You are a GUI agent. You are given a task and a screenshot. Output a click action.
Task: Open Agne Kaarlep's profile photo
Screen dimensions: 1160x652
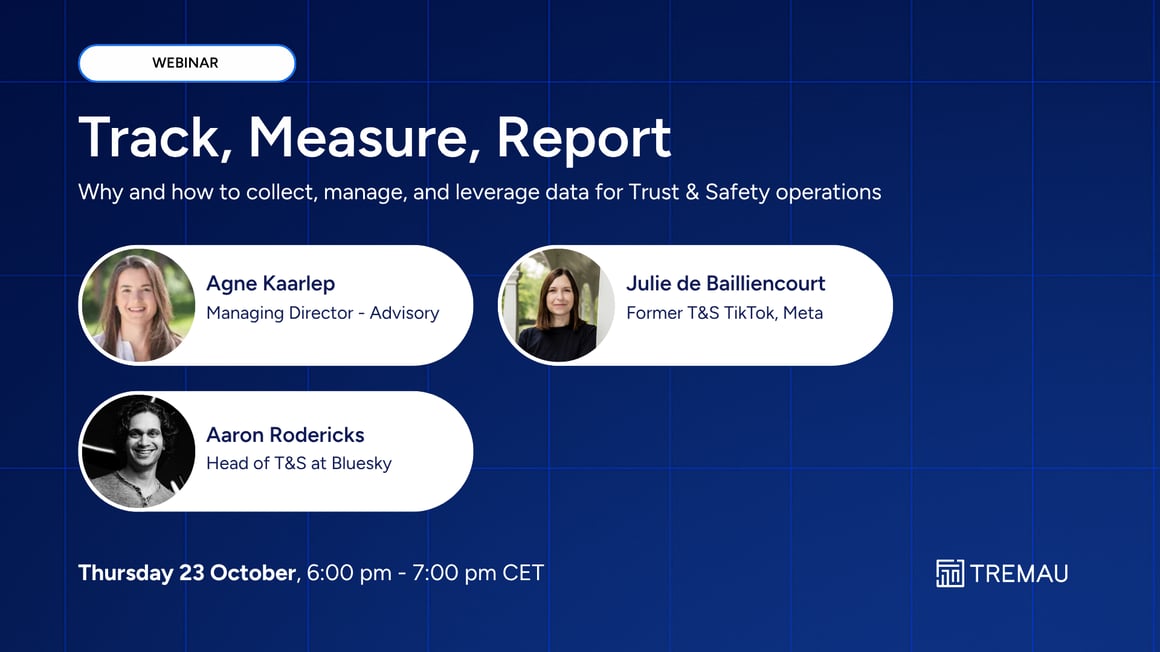click(138, 305)
